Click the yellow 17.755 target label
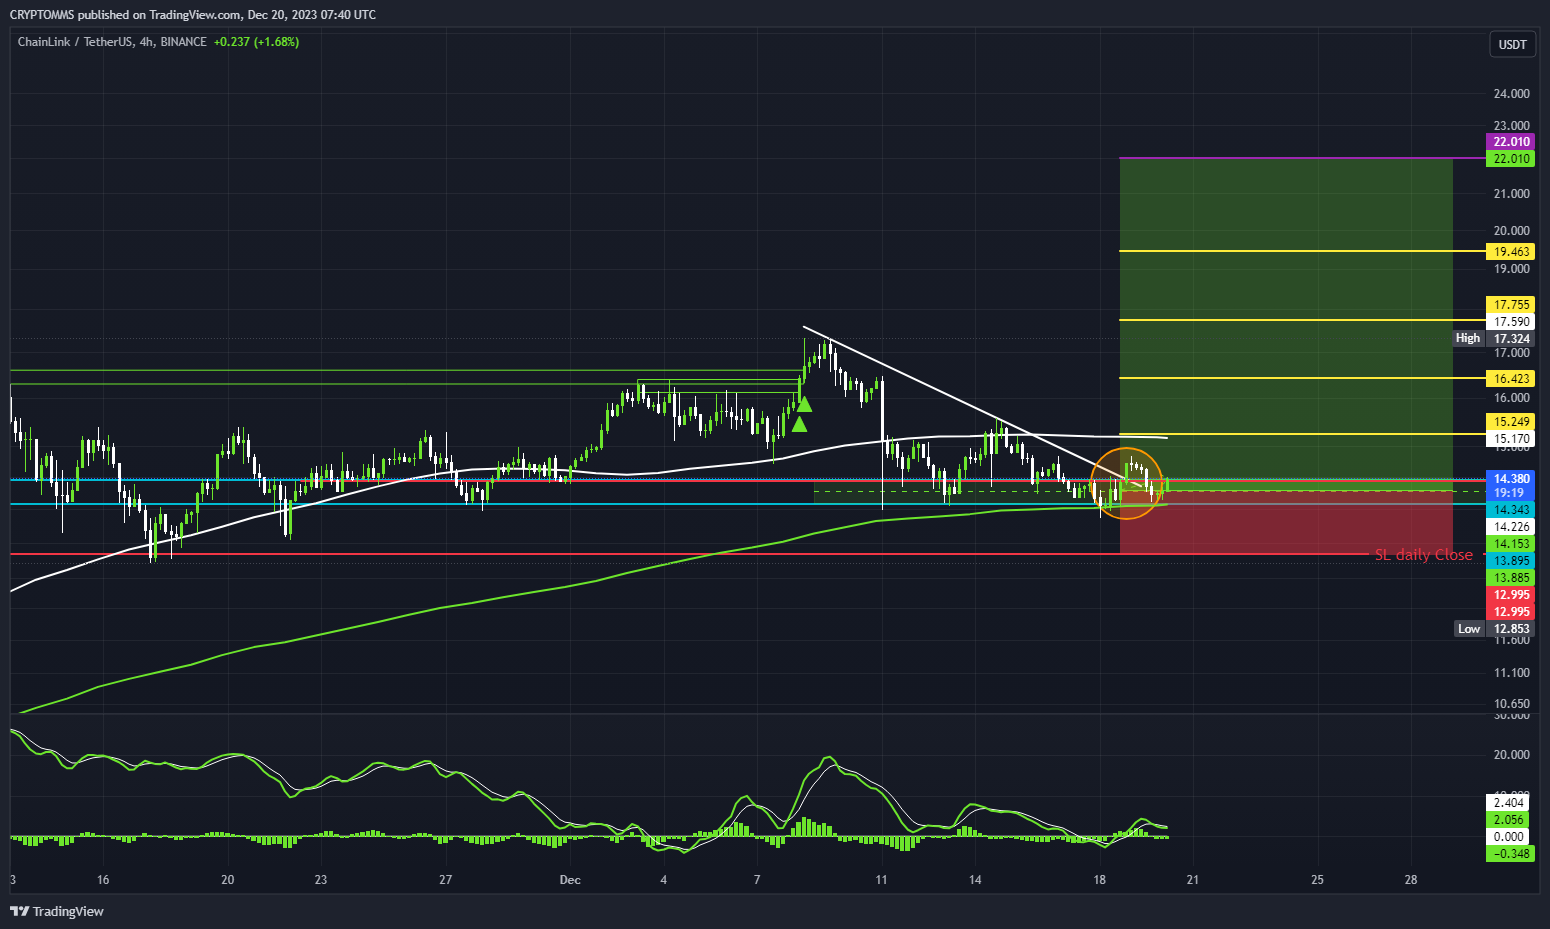The width and height of the screenshot is (1550, 929). 1511,305
